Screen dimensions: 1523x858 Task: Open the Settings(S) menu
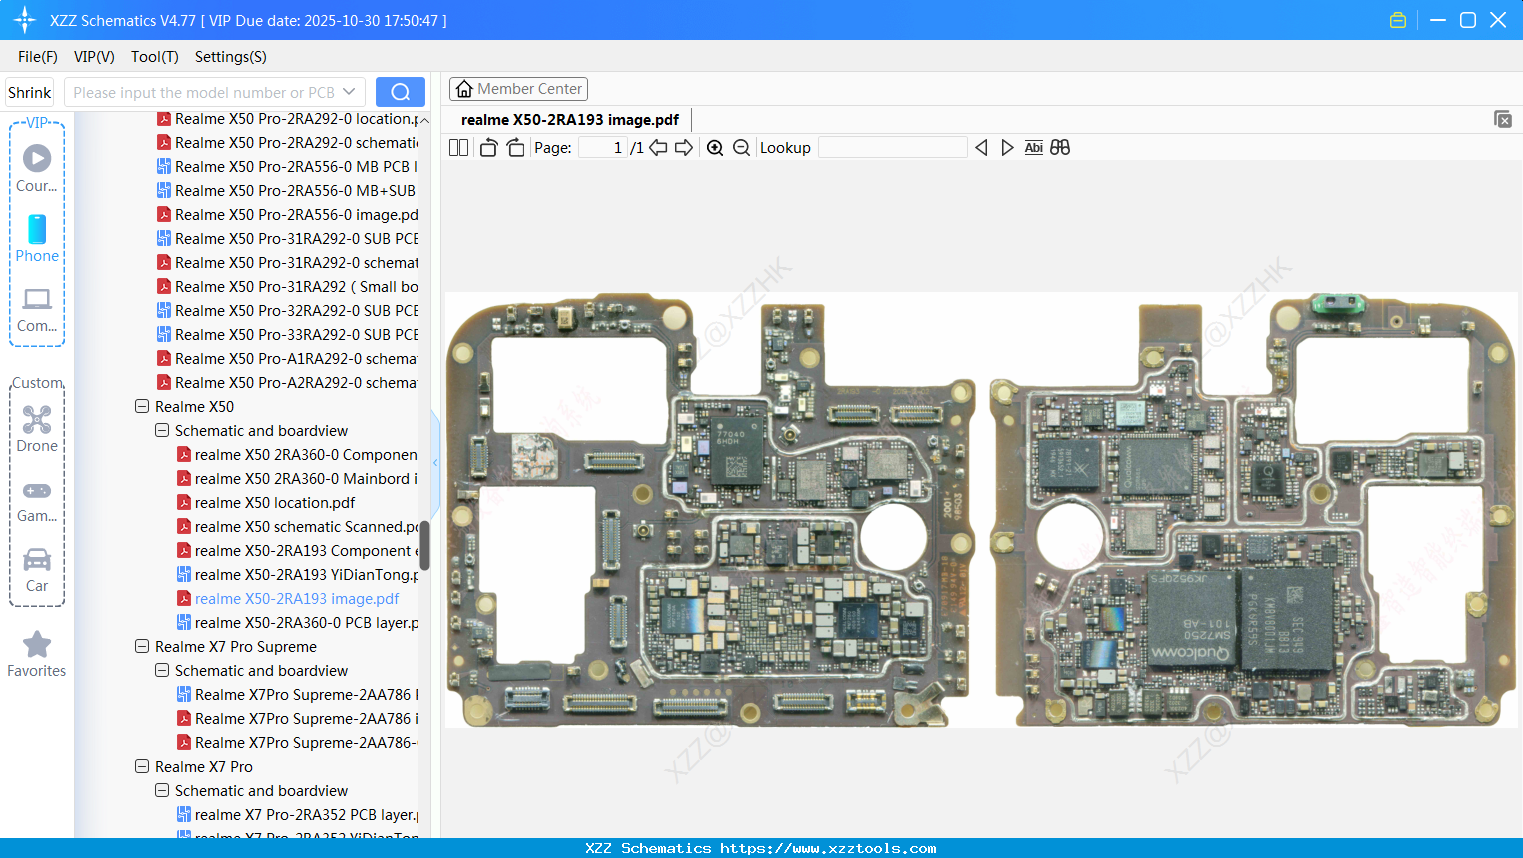pyautogui.click(x=230, y=57)
